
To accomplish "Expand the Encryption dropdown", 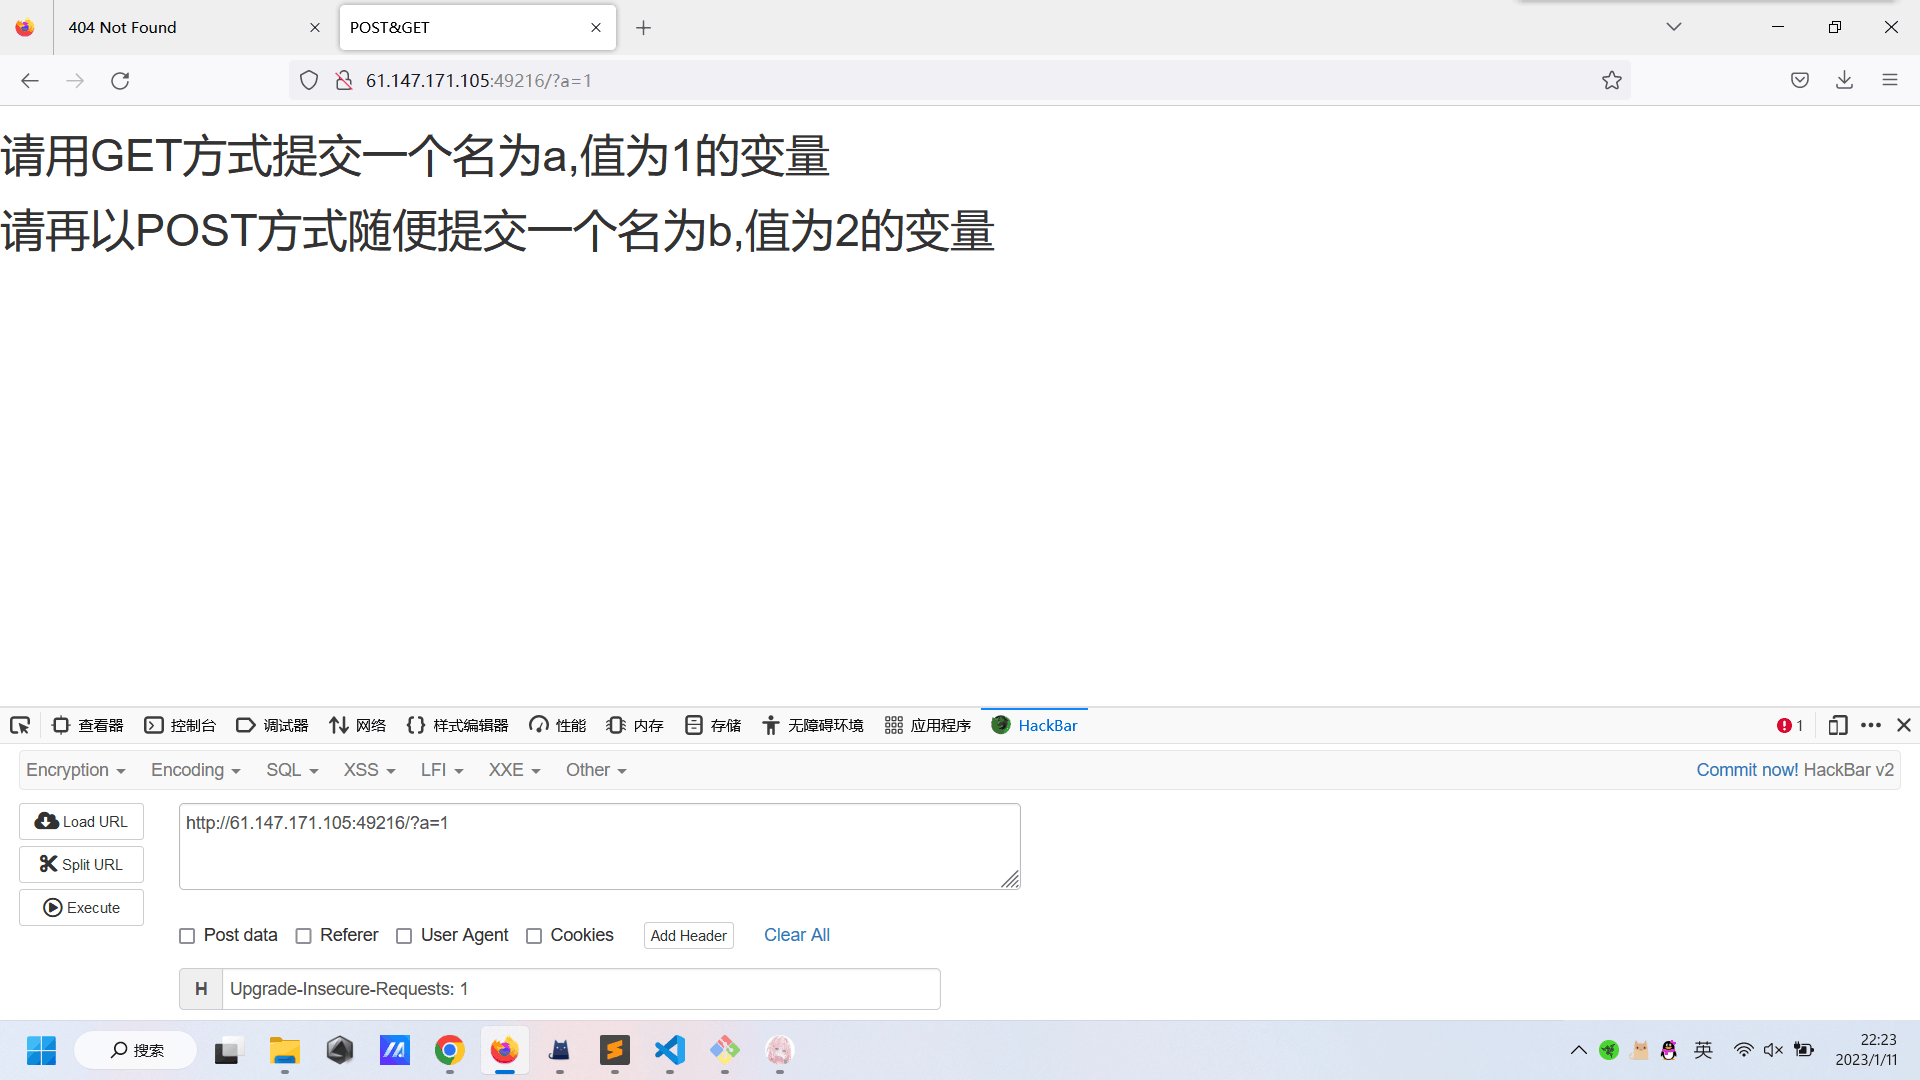I will pyautogui.click(x=76, y=770).
